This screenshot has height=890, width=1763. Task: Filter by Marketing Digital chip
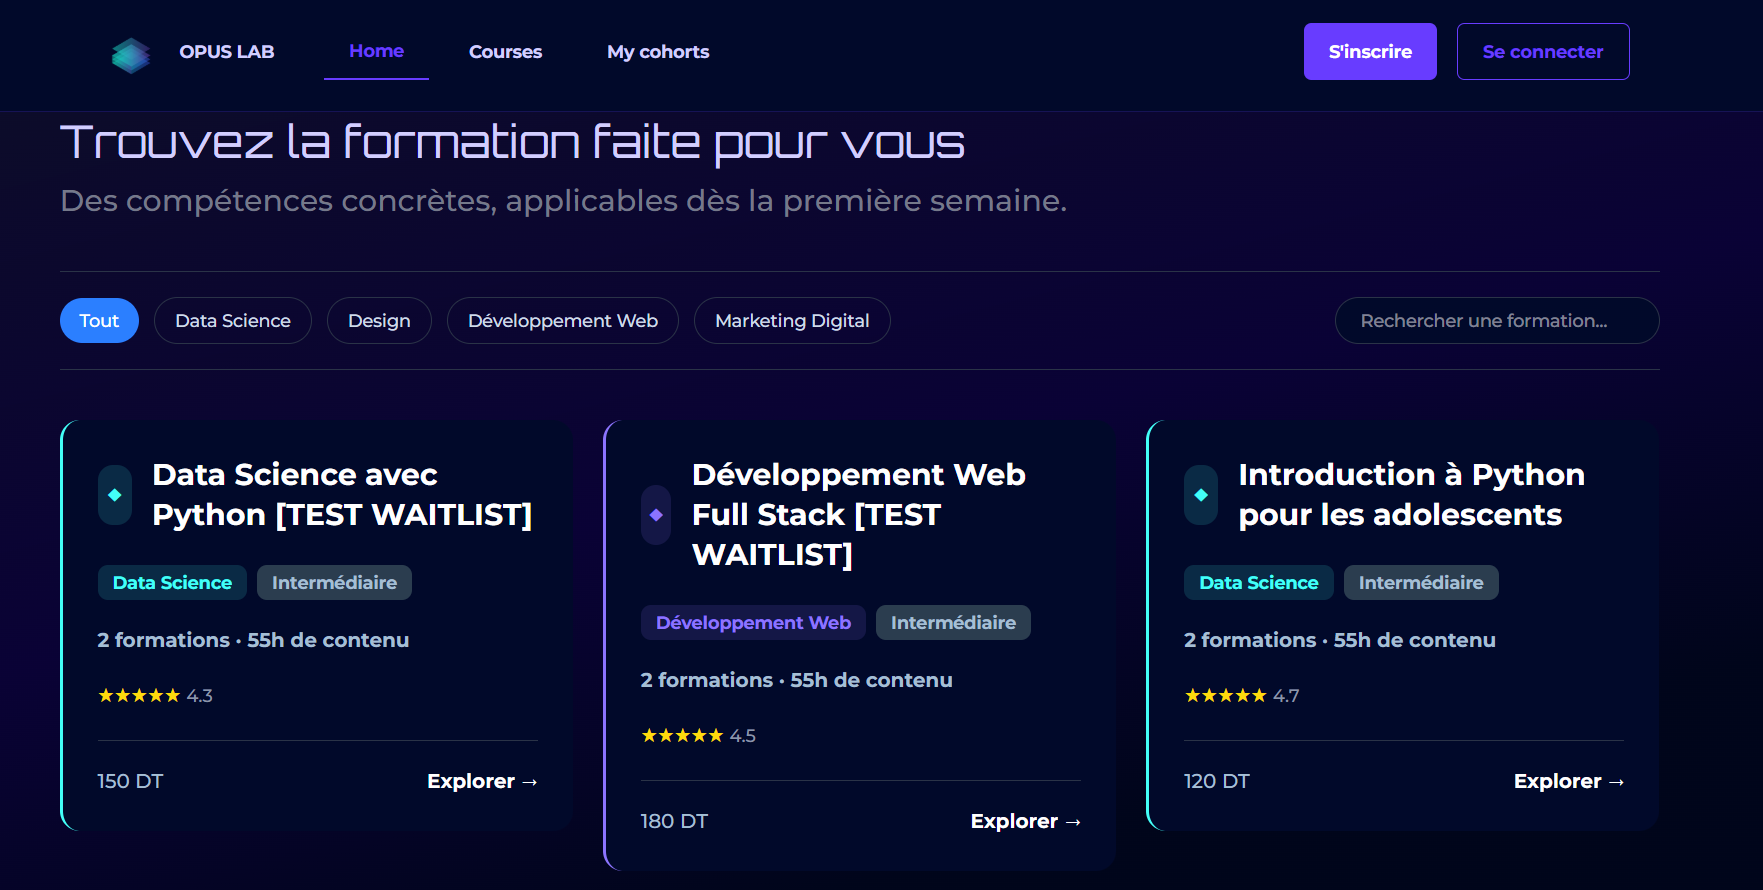(792, 320)
